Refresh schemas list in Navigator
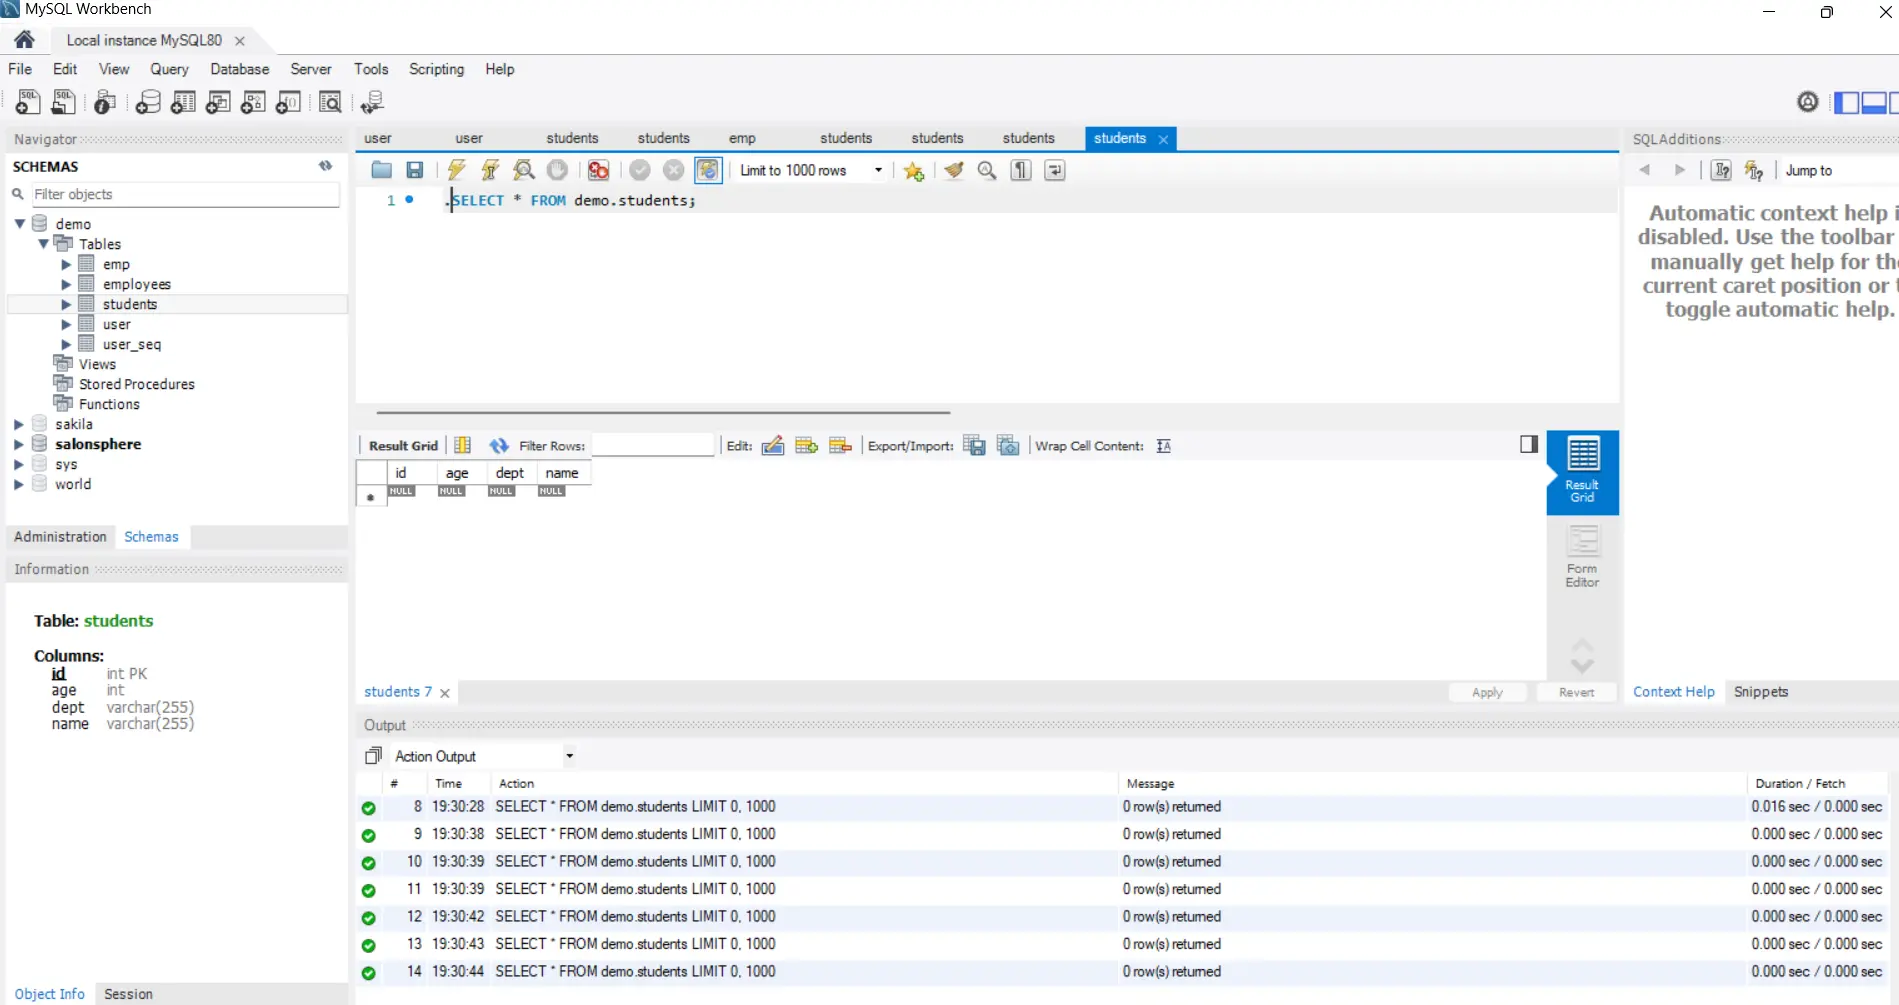 point(325,166)
